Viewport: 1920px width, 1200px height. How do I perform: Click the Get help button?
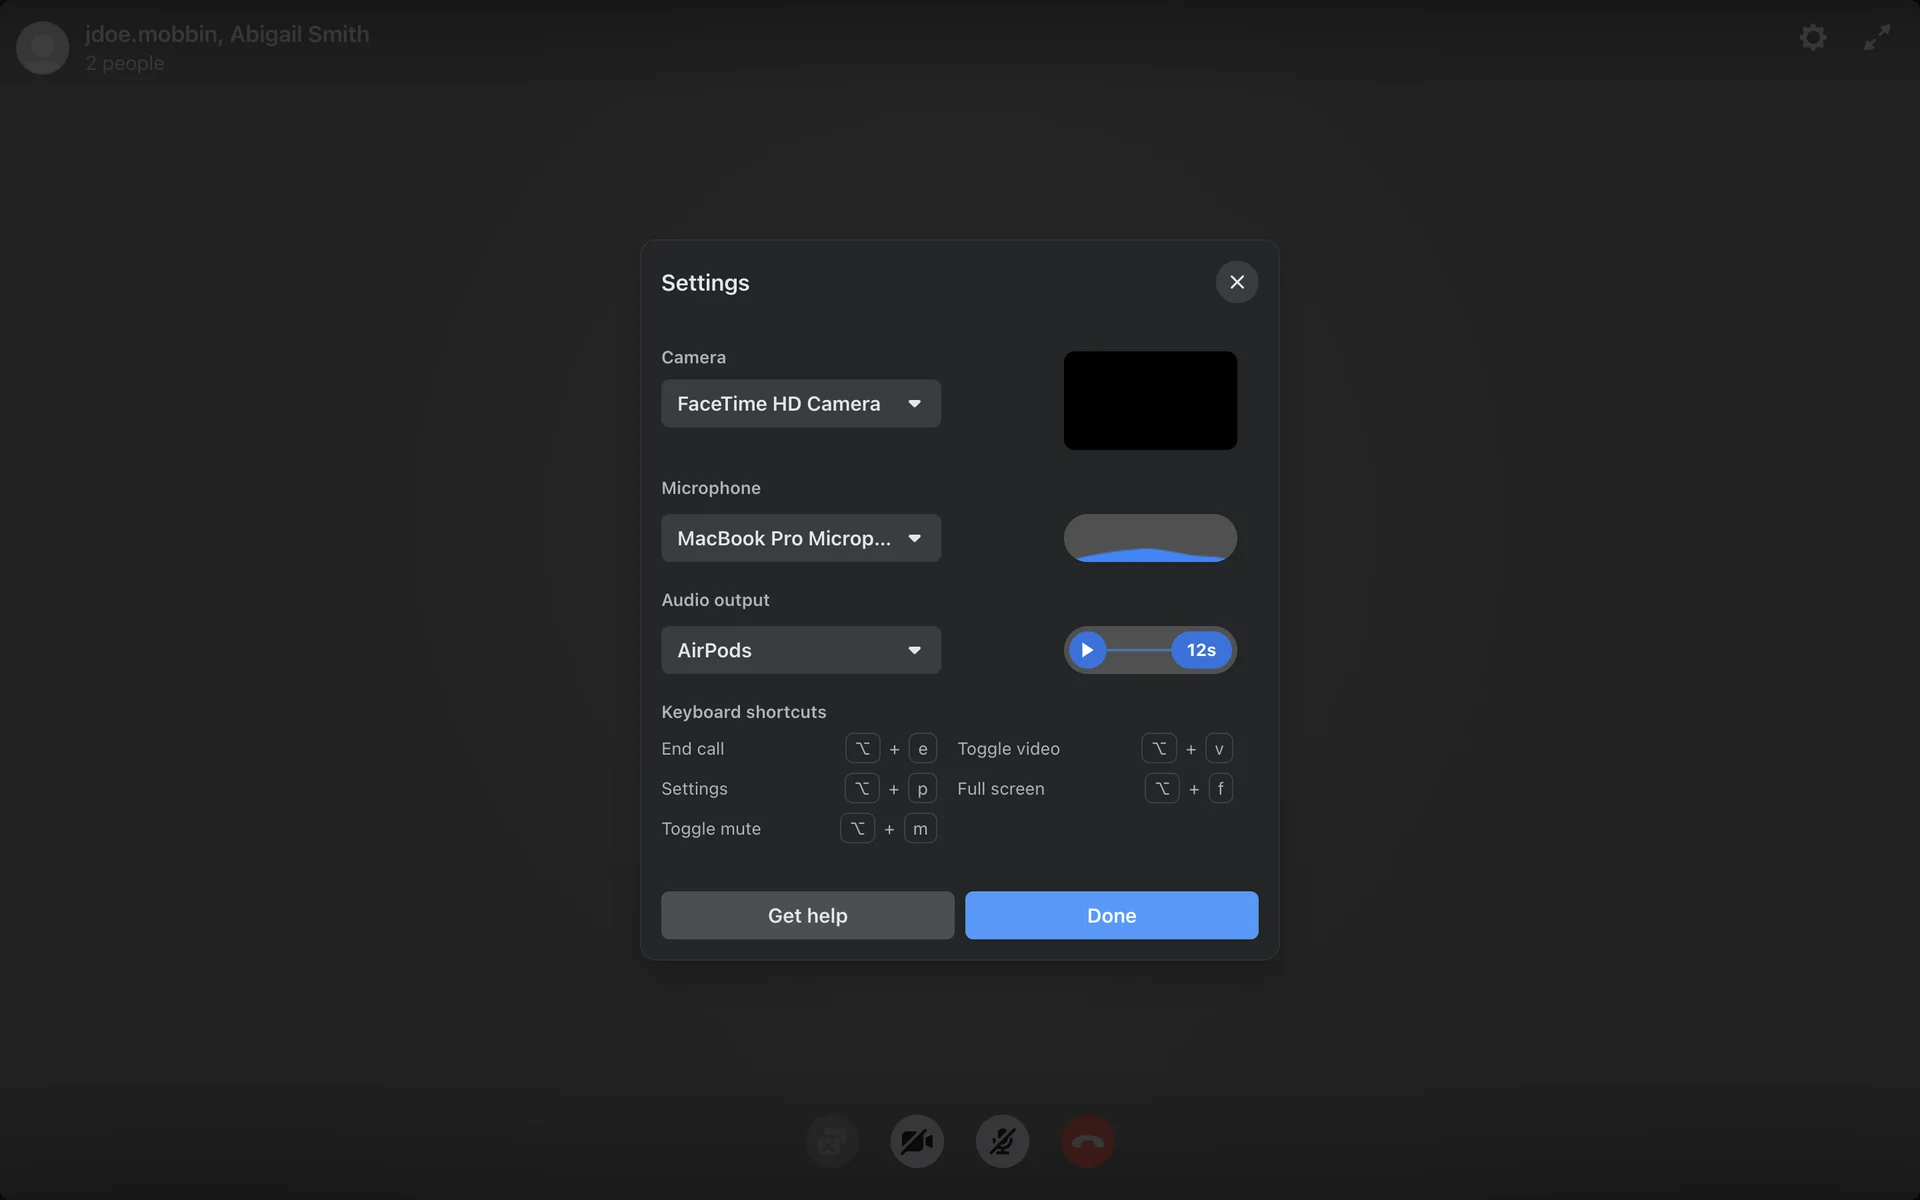coord(807,915)
